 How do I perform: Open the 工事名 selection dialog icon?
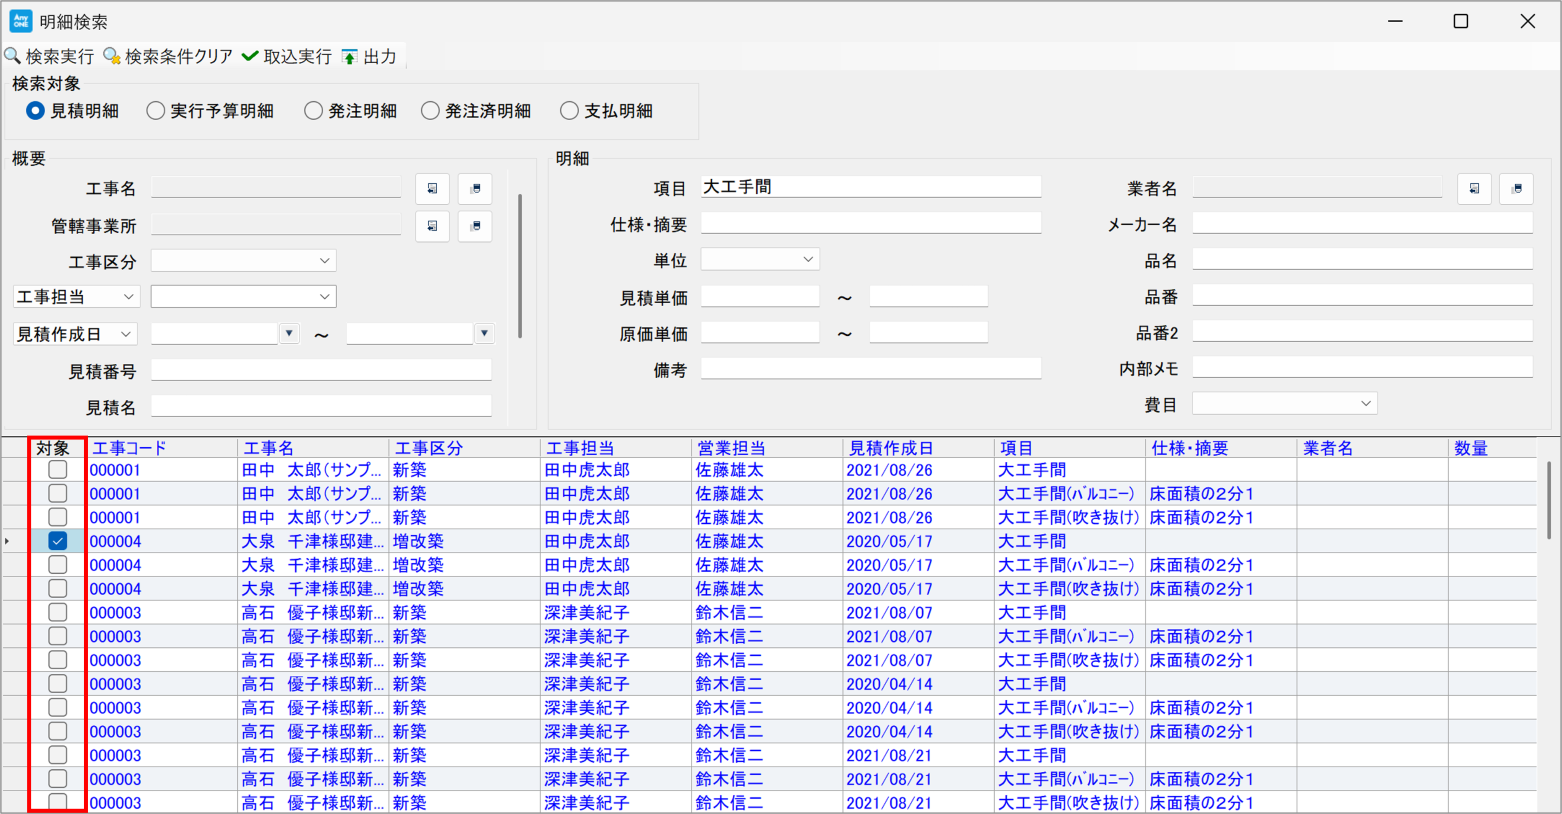click(x=432, y=189)
